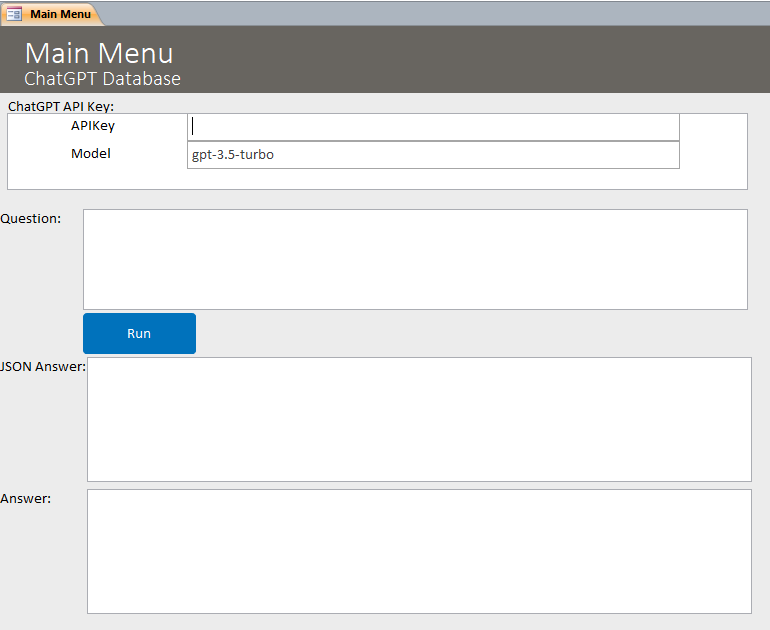Click the Model label
770x630 pixels.
91,154
